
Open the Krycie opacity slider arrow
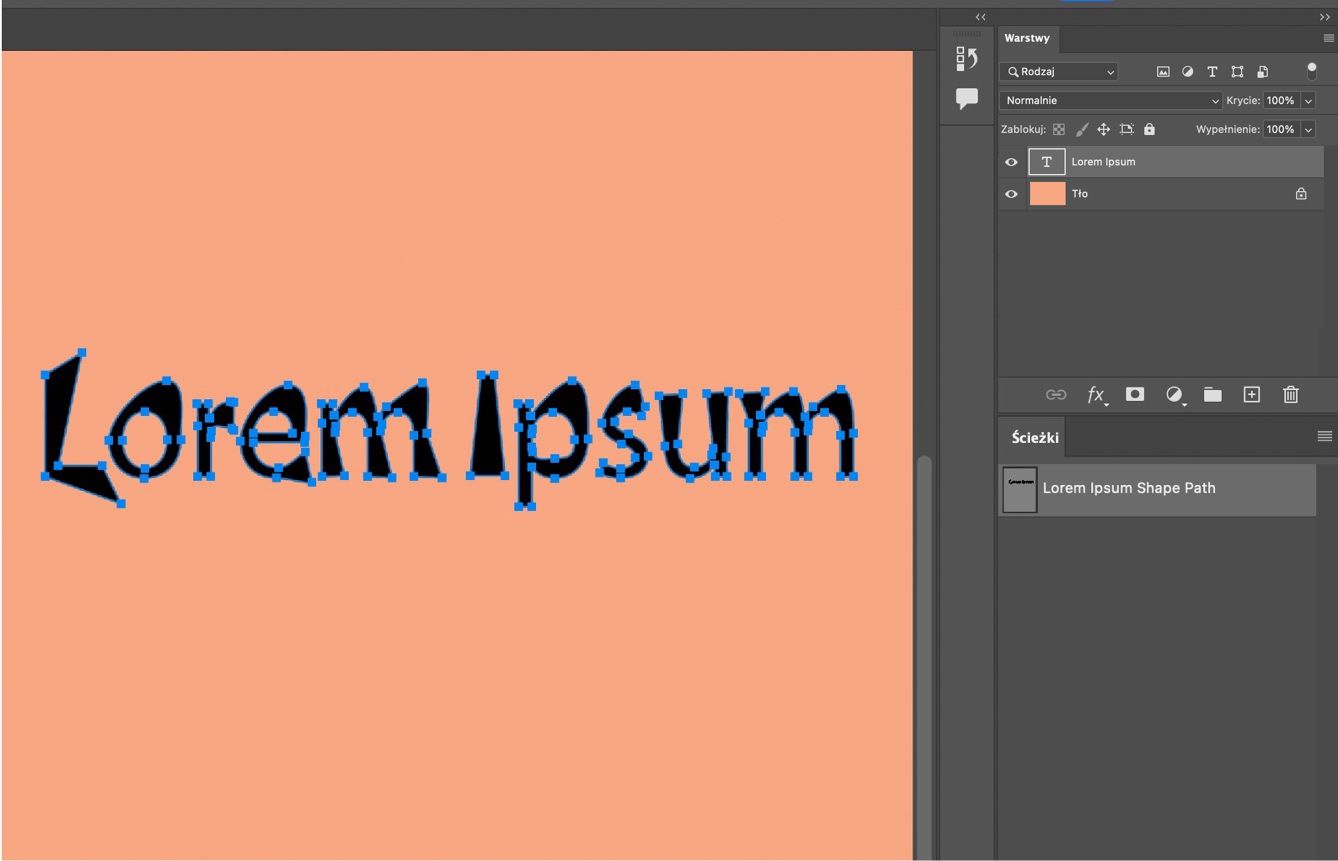(1308, 100)
